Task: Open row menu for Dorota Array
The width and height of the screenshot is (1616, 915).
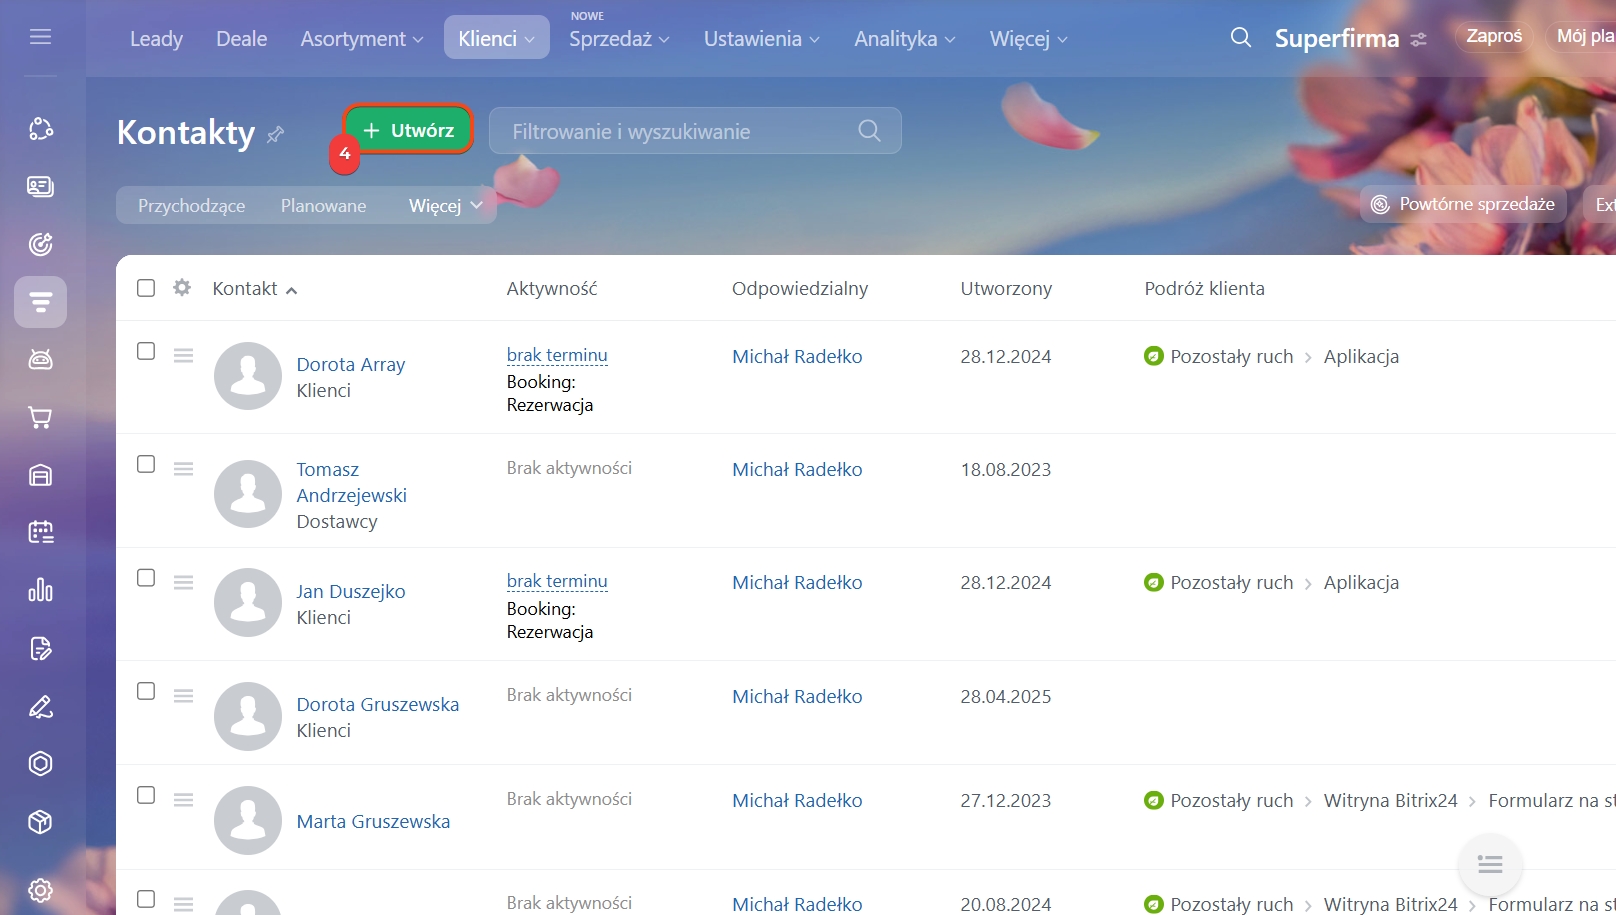Action: 183,355
